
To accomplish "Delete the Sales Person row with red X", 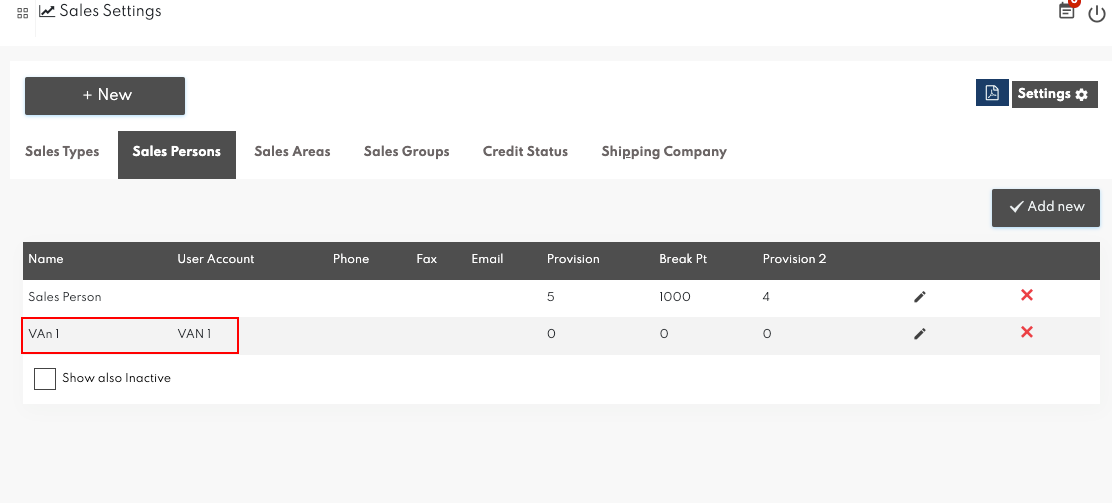I will pos(1026,295).
